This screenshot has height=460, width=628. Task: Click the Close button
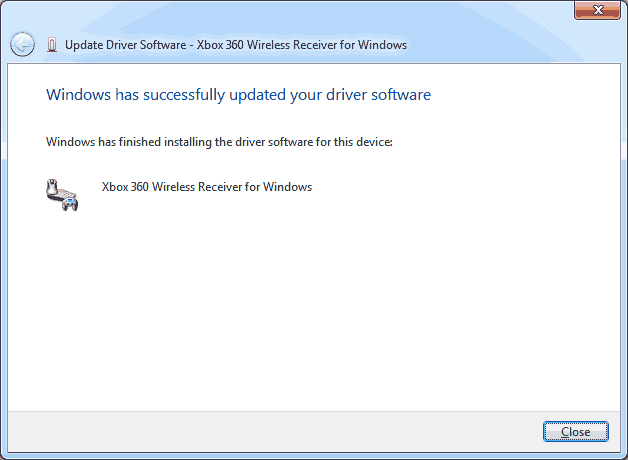(576, 432)
